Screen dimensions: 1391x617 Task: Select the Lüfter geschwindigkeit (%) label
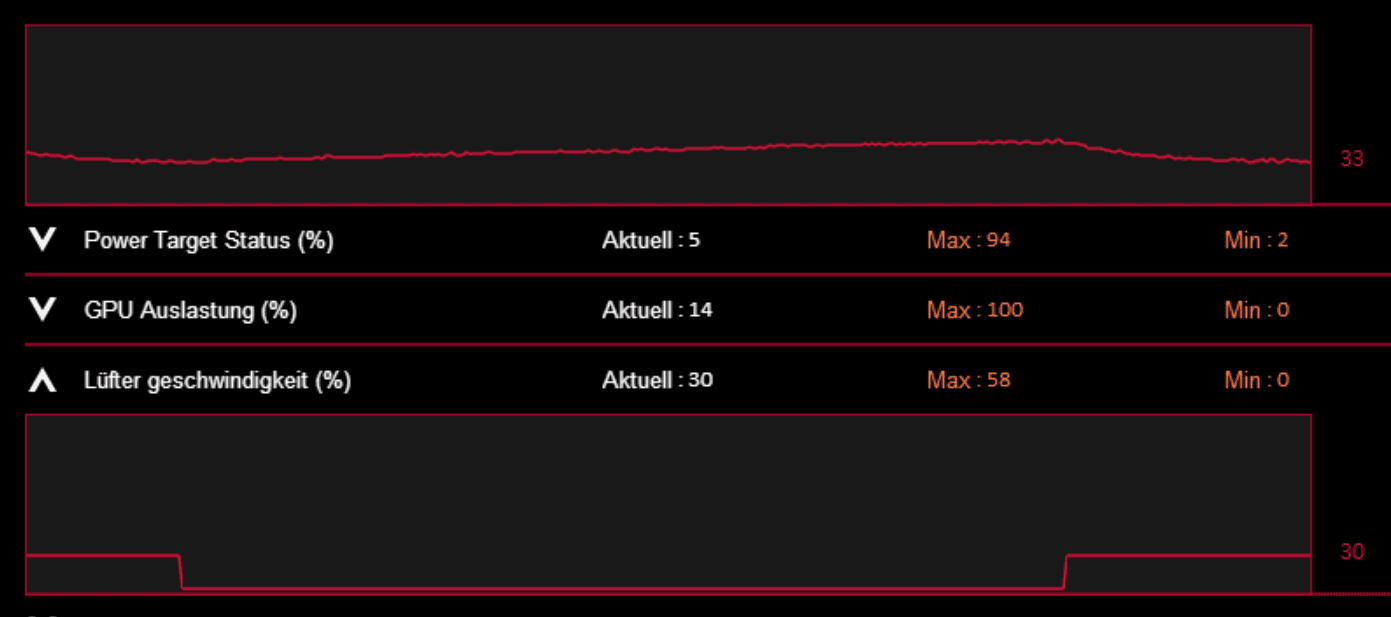pyautogui.click(x=217, y=381)
